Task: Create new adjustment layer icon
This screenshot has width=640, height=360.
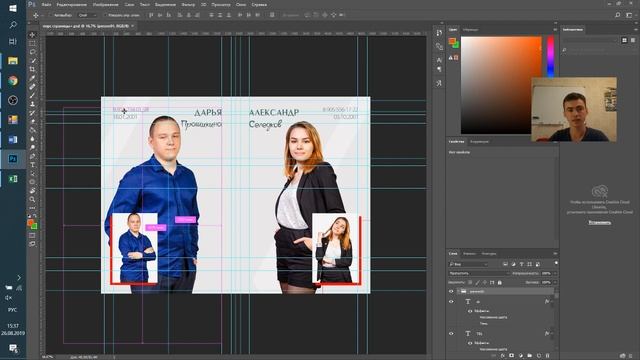Action: [x=520, y=356]
